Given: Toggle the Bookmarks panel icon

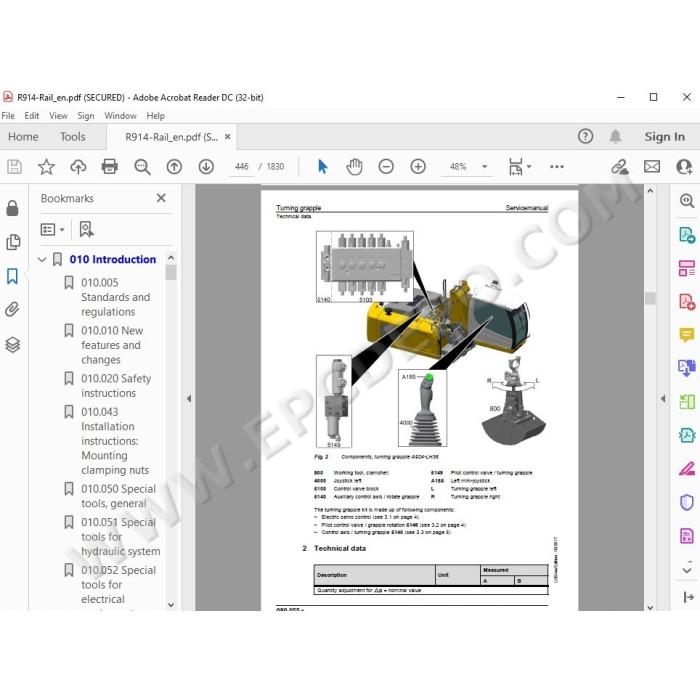Looking at the screenshot, I should click(x=12, y=276).
